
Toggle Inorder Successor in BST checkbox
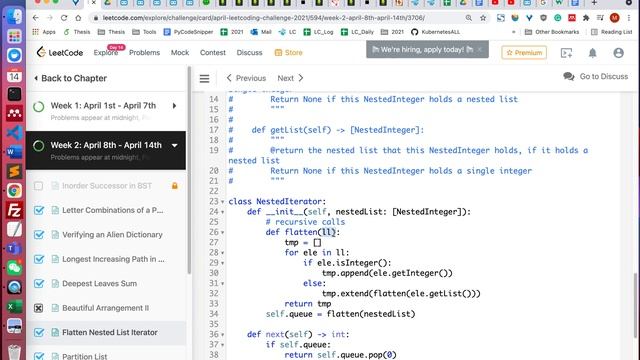tap(38, 186)
